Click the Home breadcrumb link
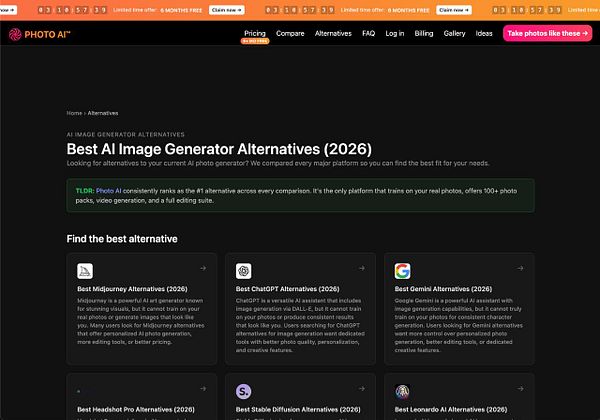The width and height of the screenshot is (600, 420). click(x=74, y=113)
